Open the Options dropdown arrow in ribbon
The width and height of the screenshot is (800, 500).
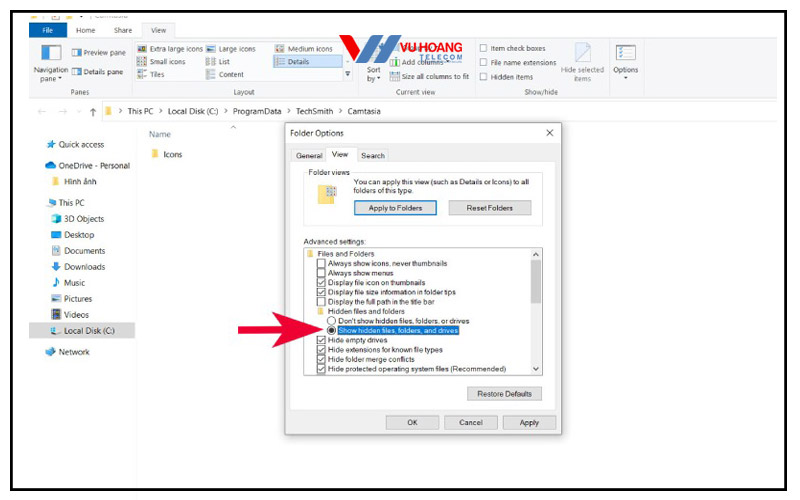pyautogui.click(x=626, y=79)
